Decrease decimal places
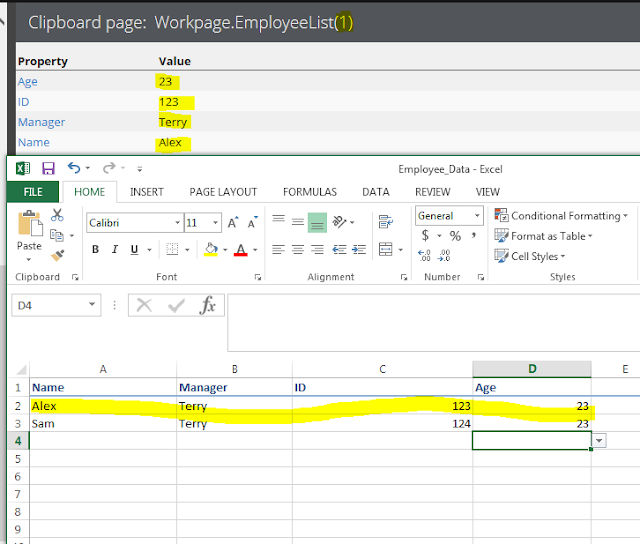640x544 pixels. [444, 255]
